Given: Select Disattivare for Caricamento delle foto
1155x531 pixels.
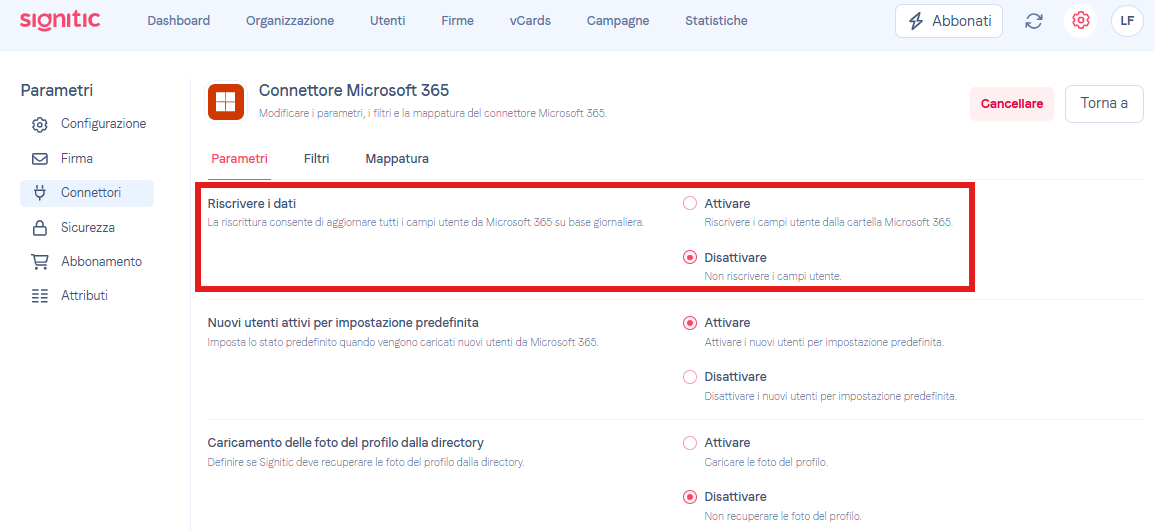Looking at the screenshot, I should point(689,497).
